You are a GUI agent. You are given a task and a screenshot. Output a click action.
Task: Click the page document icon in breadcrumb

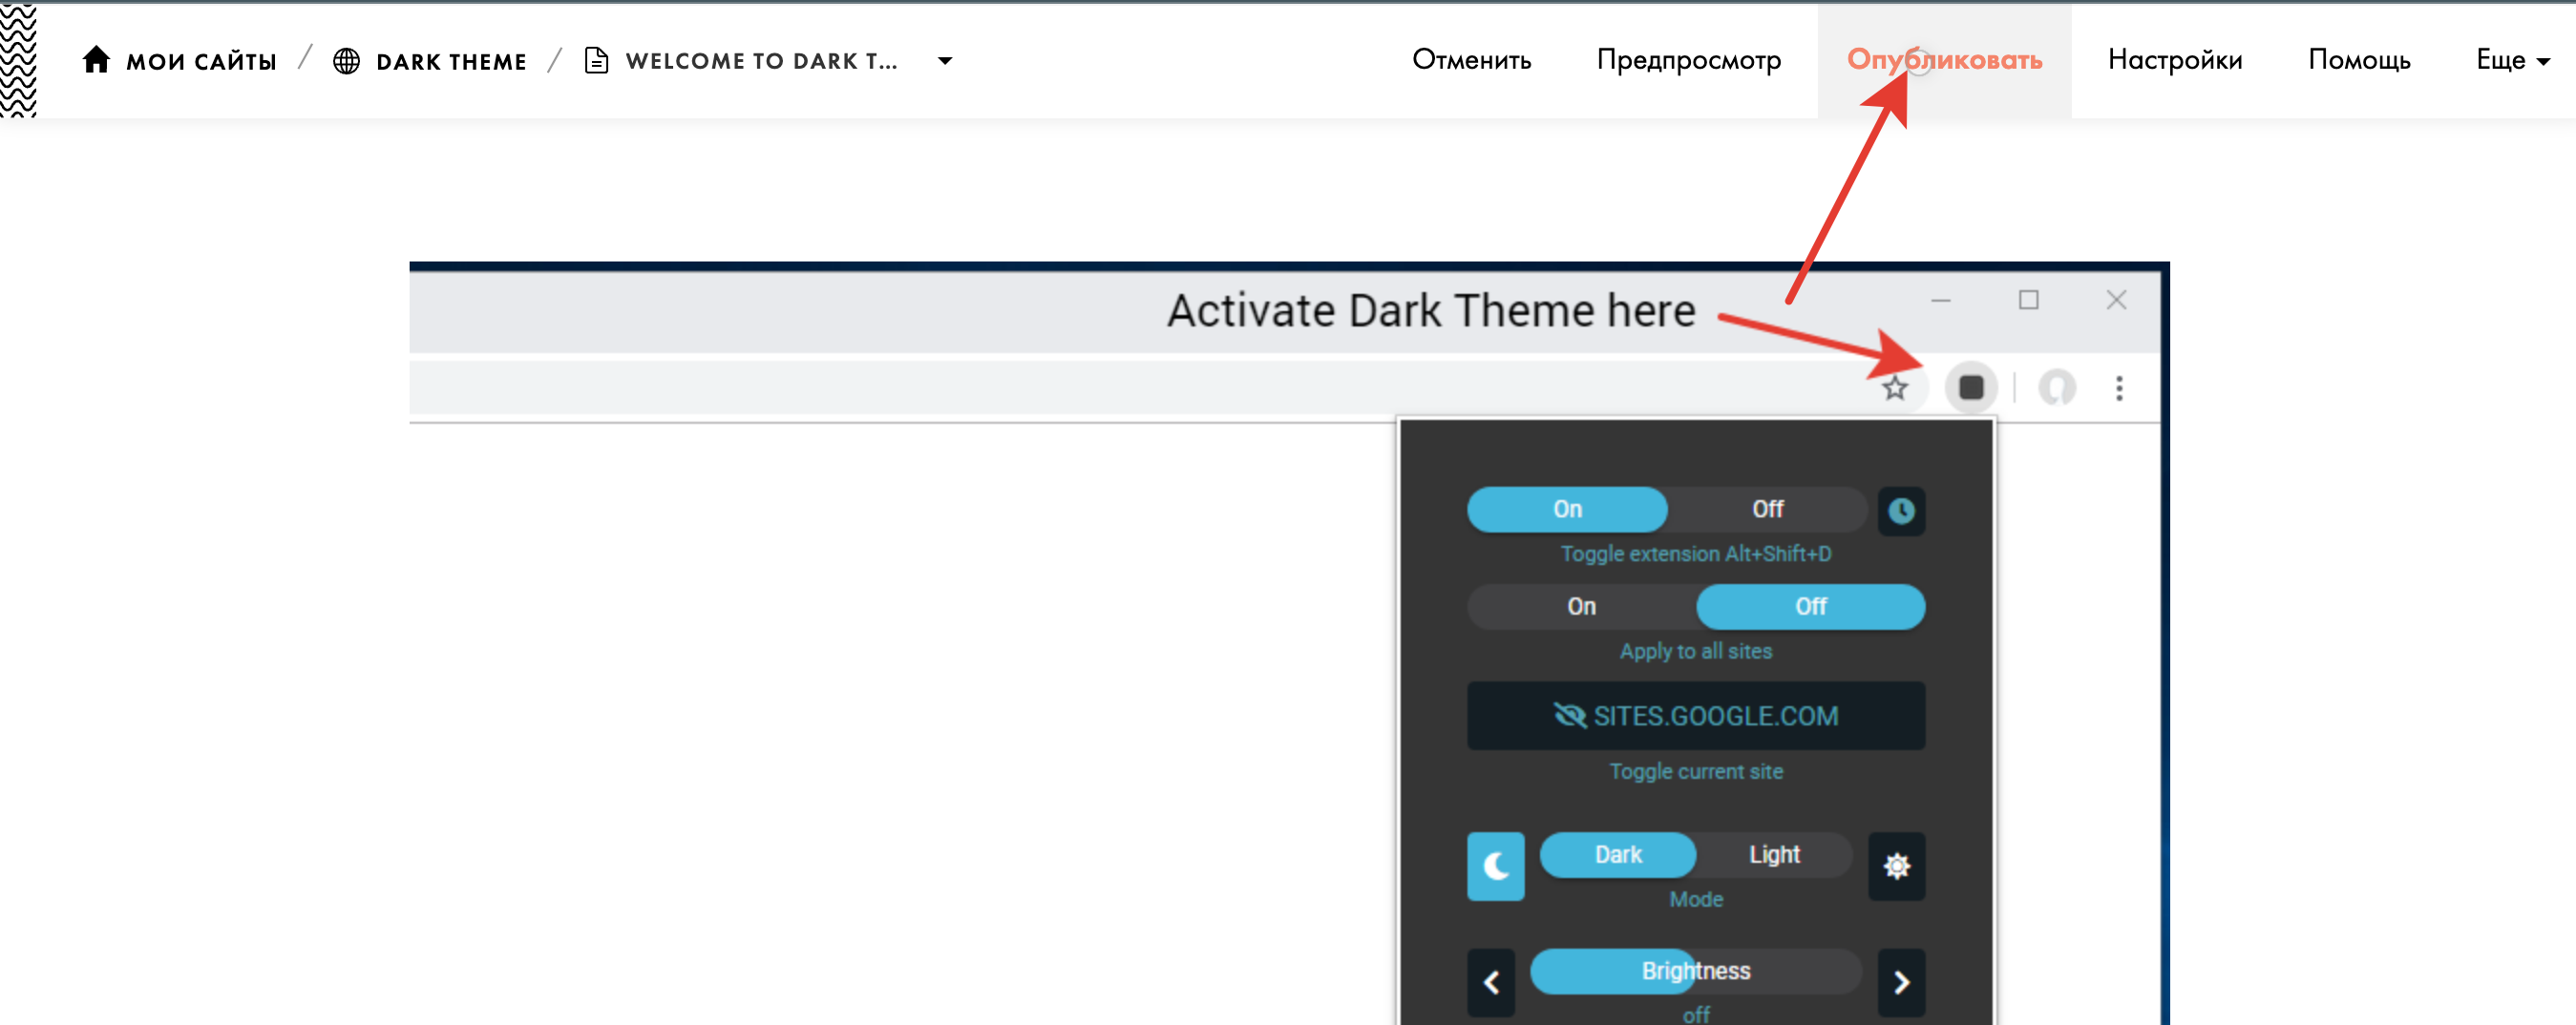pyautogui.click(x=596, y=61)
